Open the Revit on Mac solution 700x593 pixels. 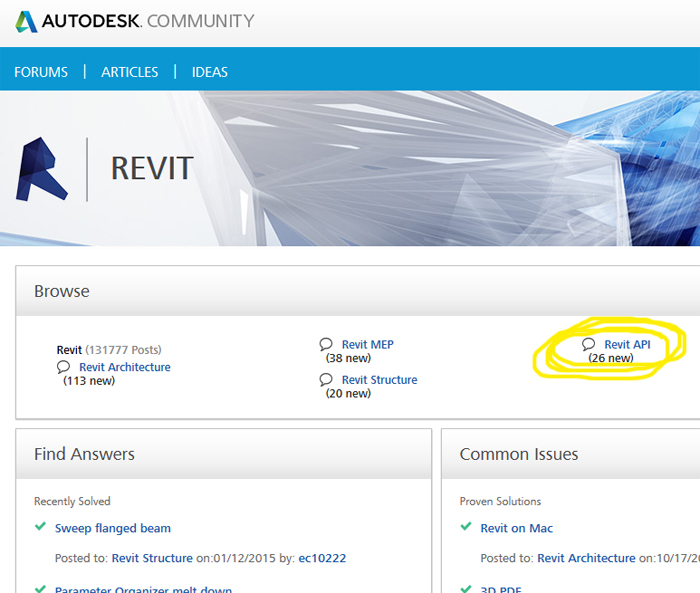tap(517, 528)
